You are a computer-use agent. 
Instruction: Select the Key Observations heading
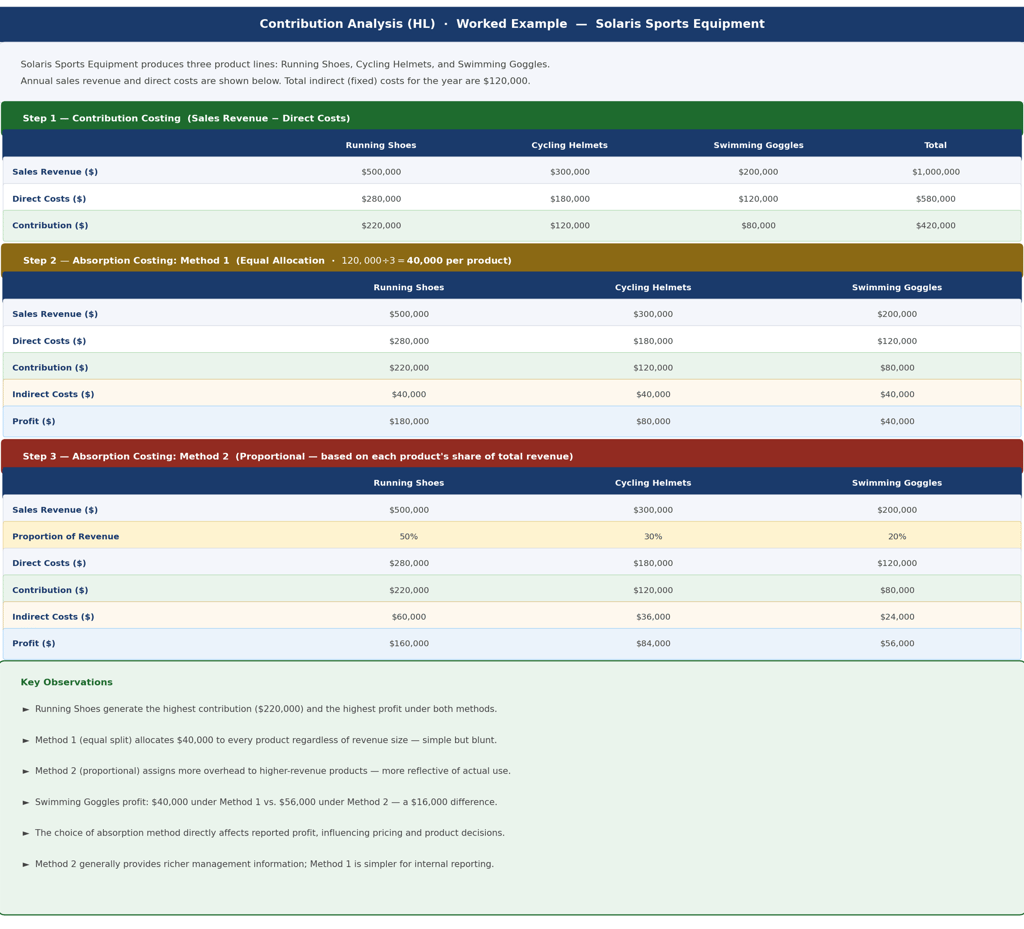[x=67, y=682]
